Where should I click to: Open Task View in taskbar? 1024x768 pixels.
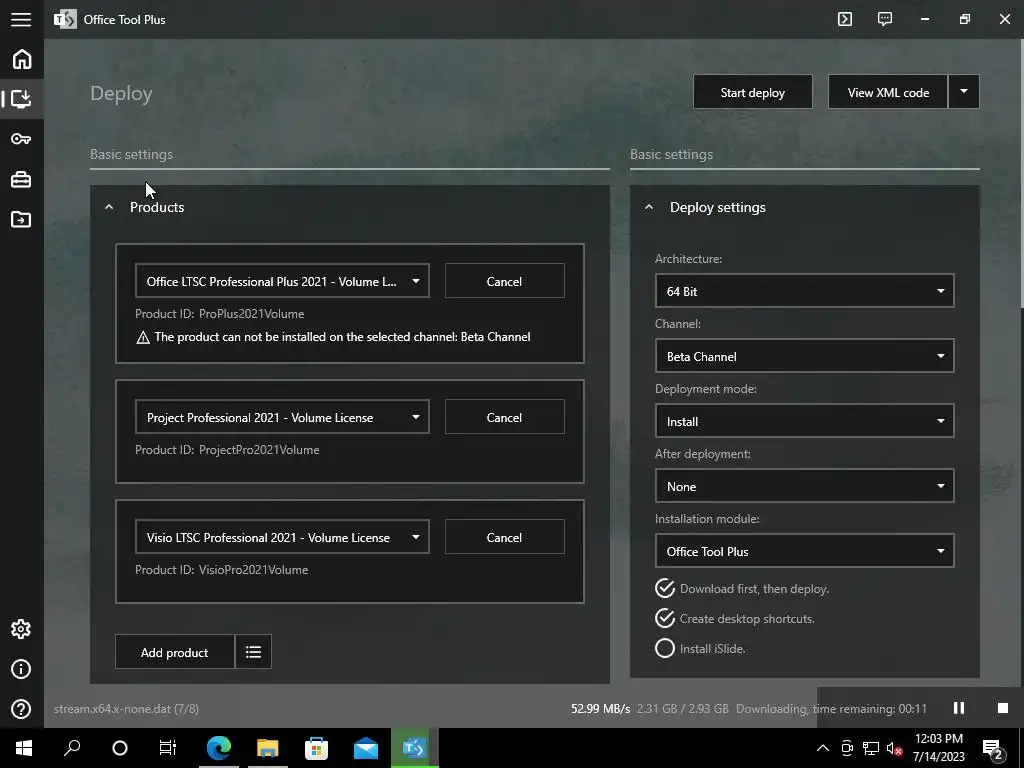click(168, 748)
